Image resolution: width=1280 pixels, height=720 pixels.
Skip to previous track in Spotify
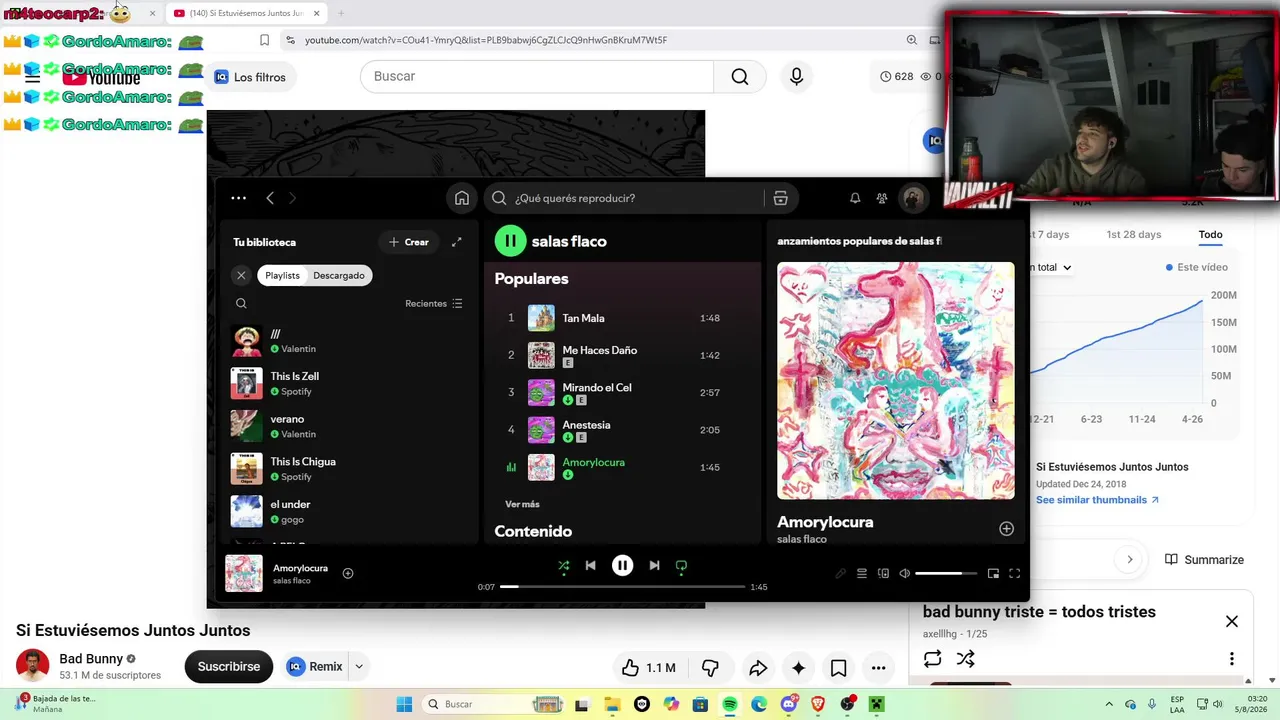(591, 565)
